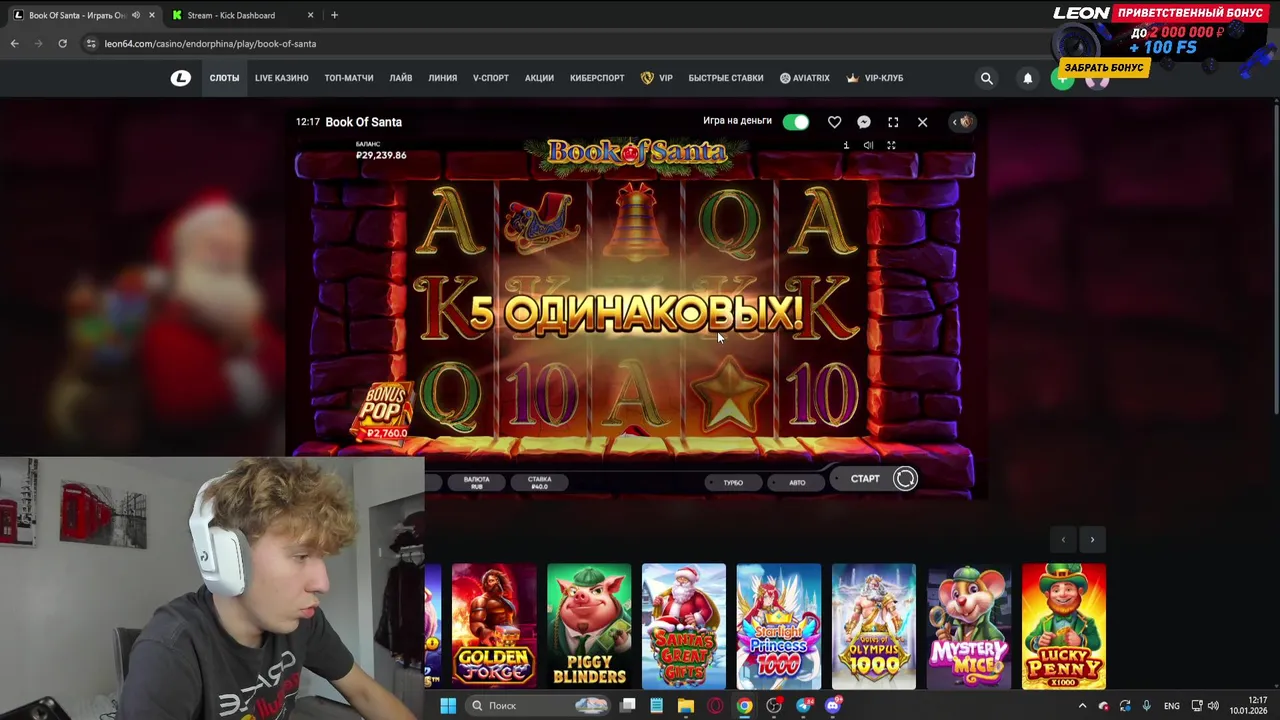Open site information icon in address bar

[x=91, y=44]
